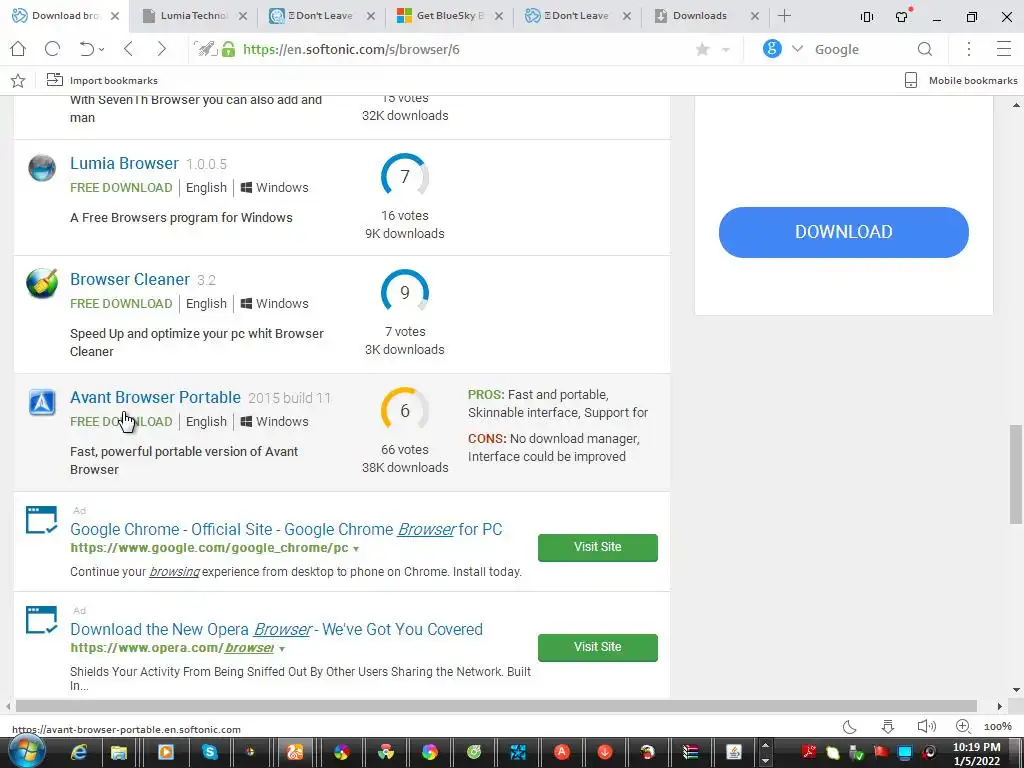Open the Lumia Browser title link

click(124, 163)
